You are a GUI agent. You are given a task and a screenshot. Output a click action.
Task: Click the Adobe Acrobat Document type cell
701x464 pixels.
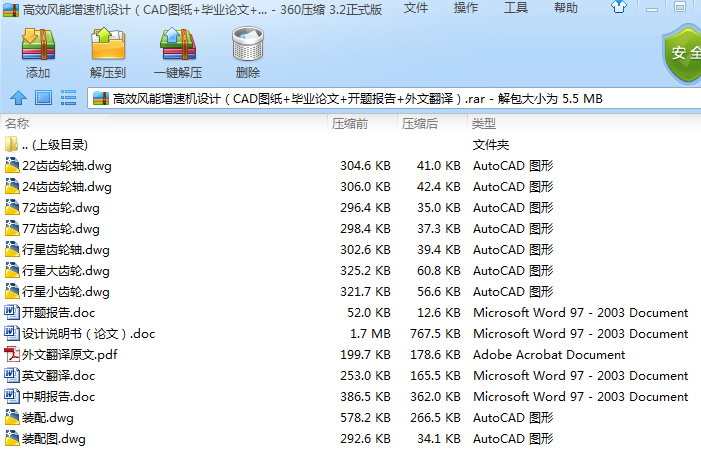tap(549, 354)
